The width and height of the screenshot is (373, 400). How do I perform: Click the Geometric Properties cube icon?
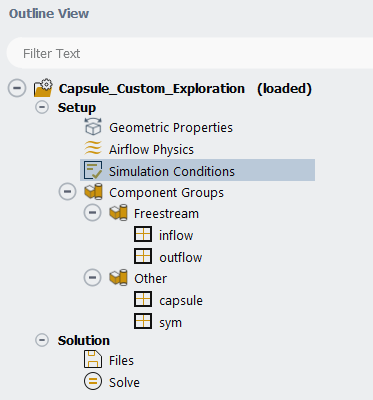(93, 127)
